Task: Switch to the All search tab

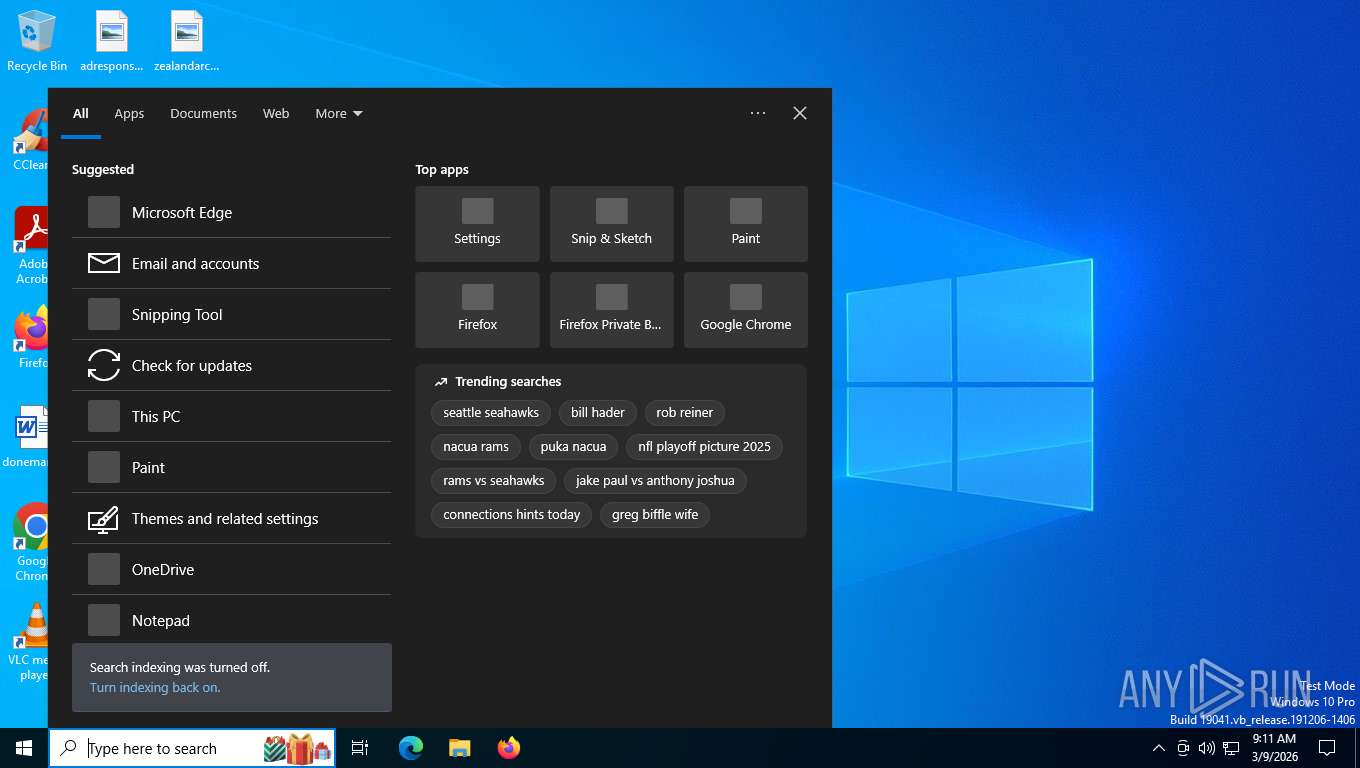Action: click(x=81, y=113)
